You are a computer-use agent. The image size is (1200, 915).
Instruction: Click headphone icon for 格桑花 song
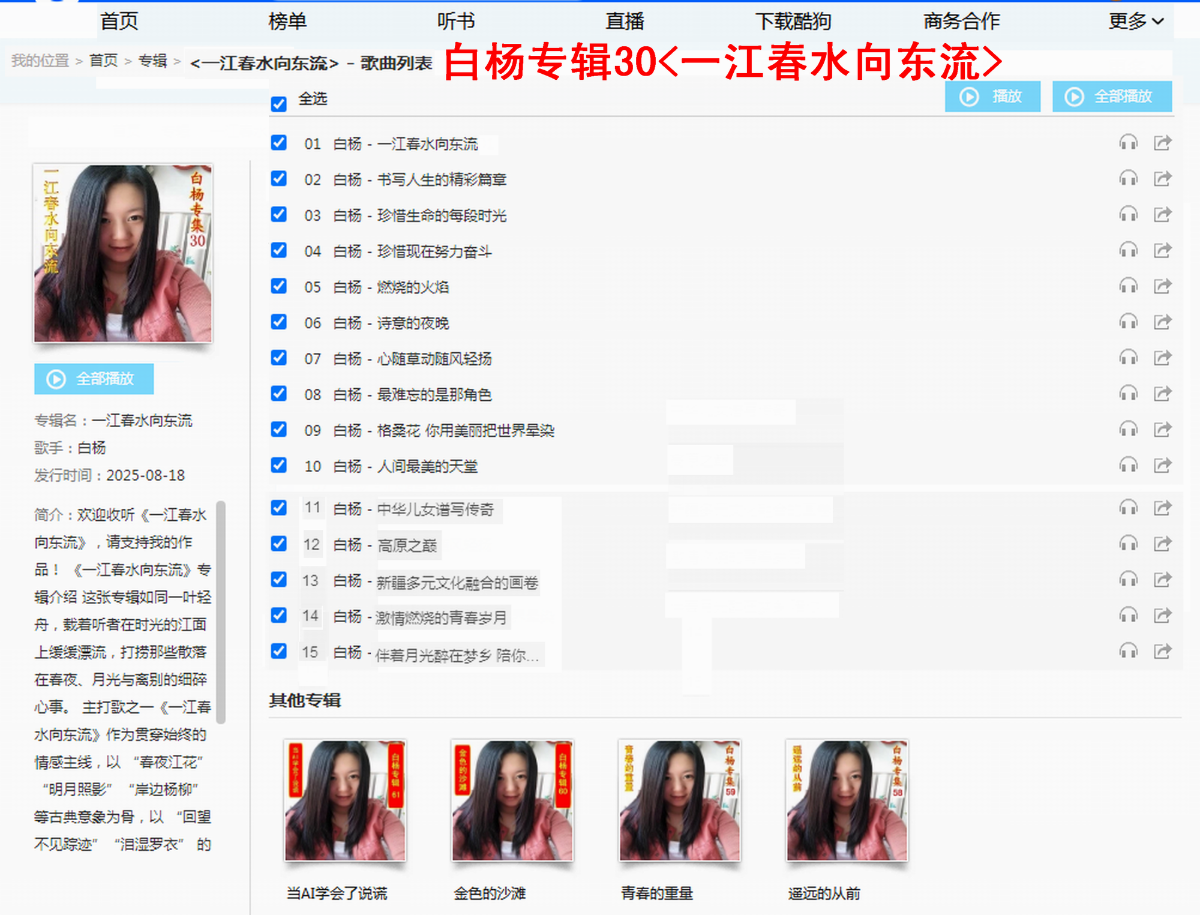[1129, 430]
